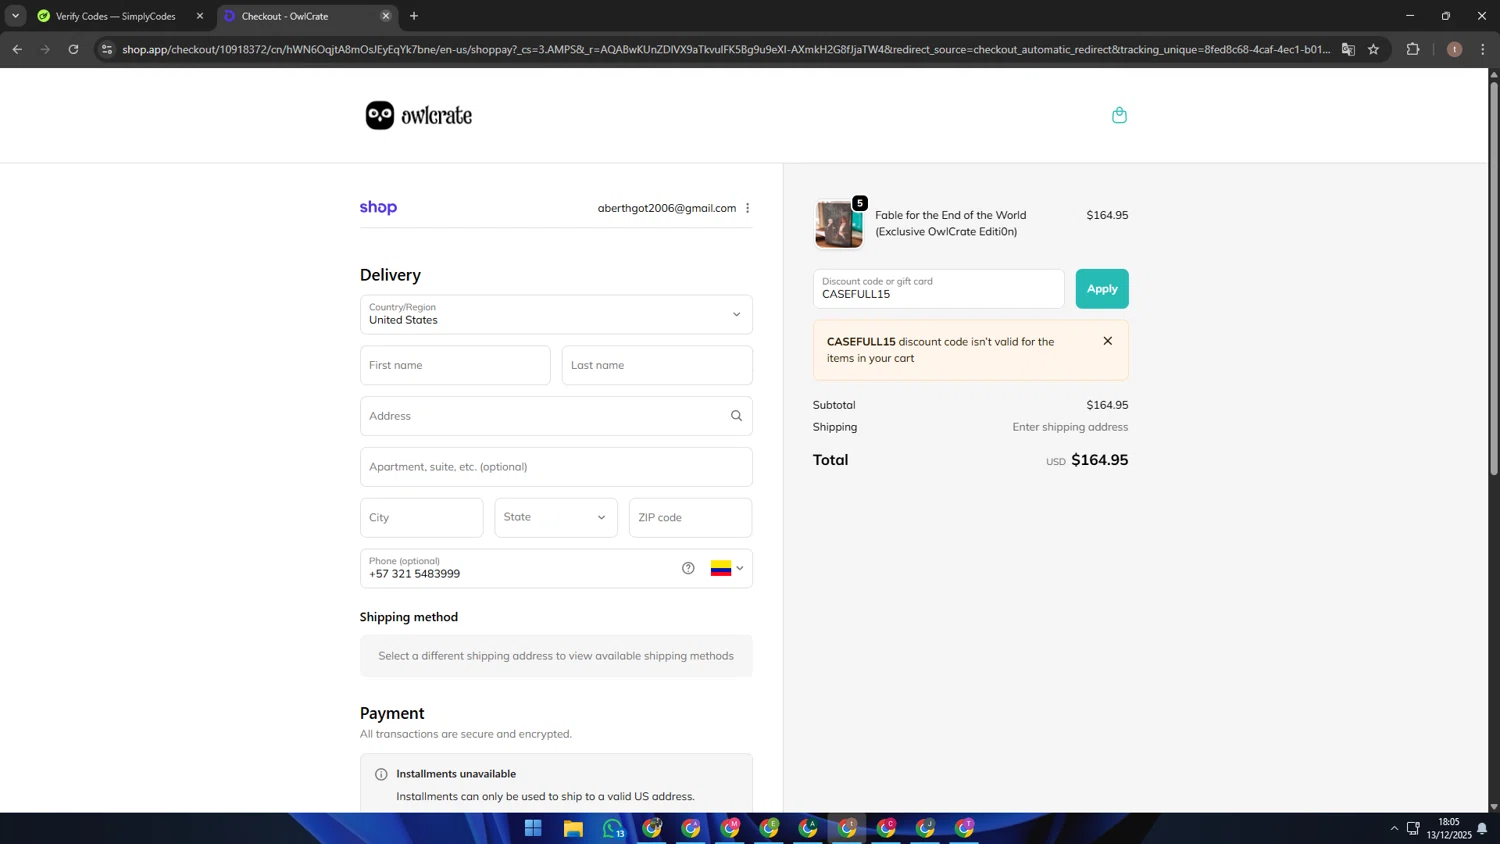This screenshot has height=844, width=1500.
Task: Open File Explorer from taskbar
Action: click(573, 828)
